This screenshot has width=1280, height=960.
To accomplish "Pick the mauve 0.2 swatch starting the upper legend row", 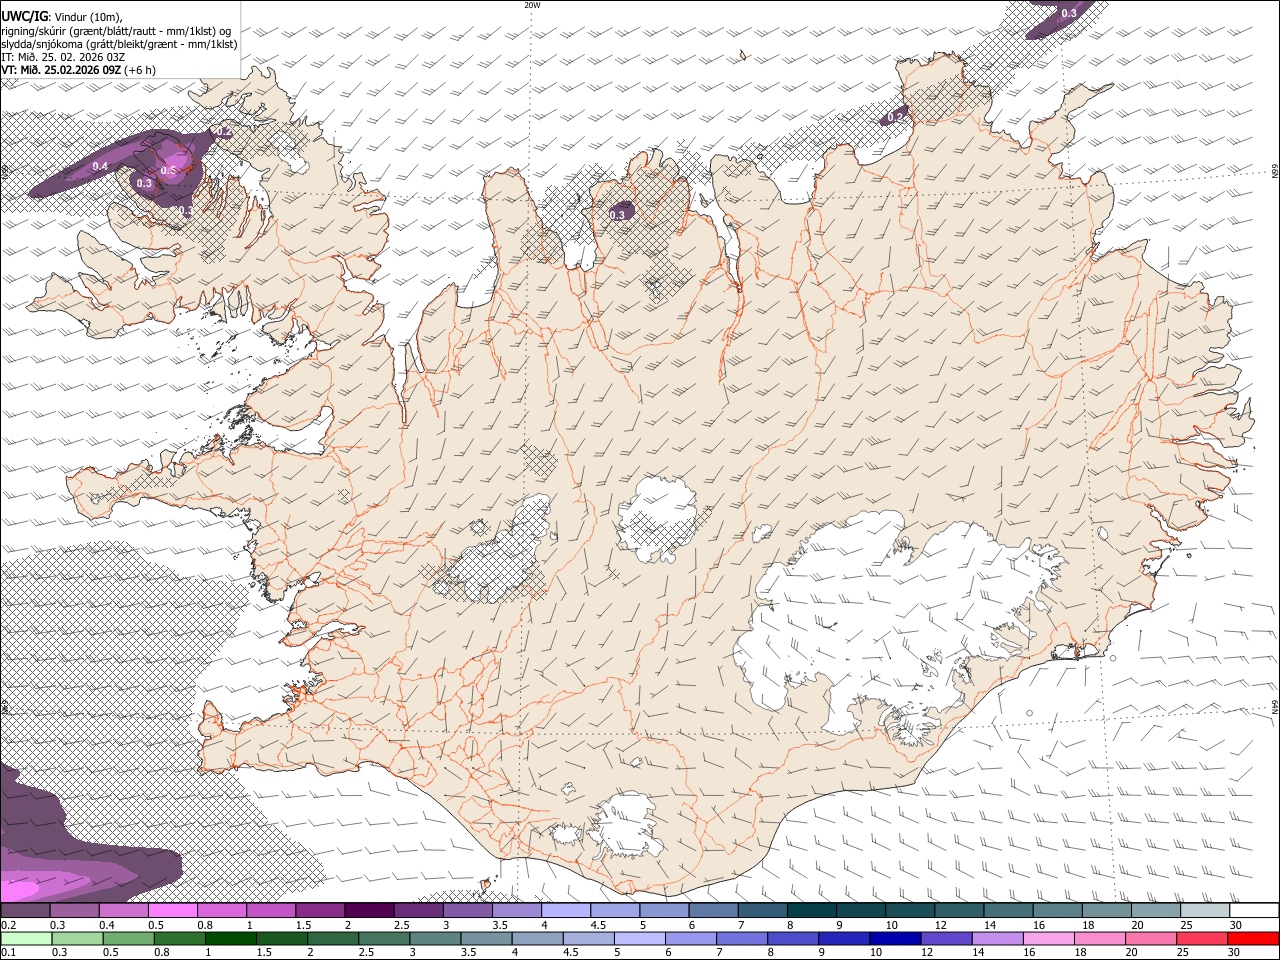I will click(25, 911).
